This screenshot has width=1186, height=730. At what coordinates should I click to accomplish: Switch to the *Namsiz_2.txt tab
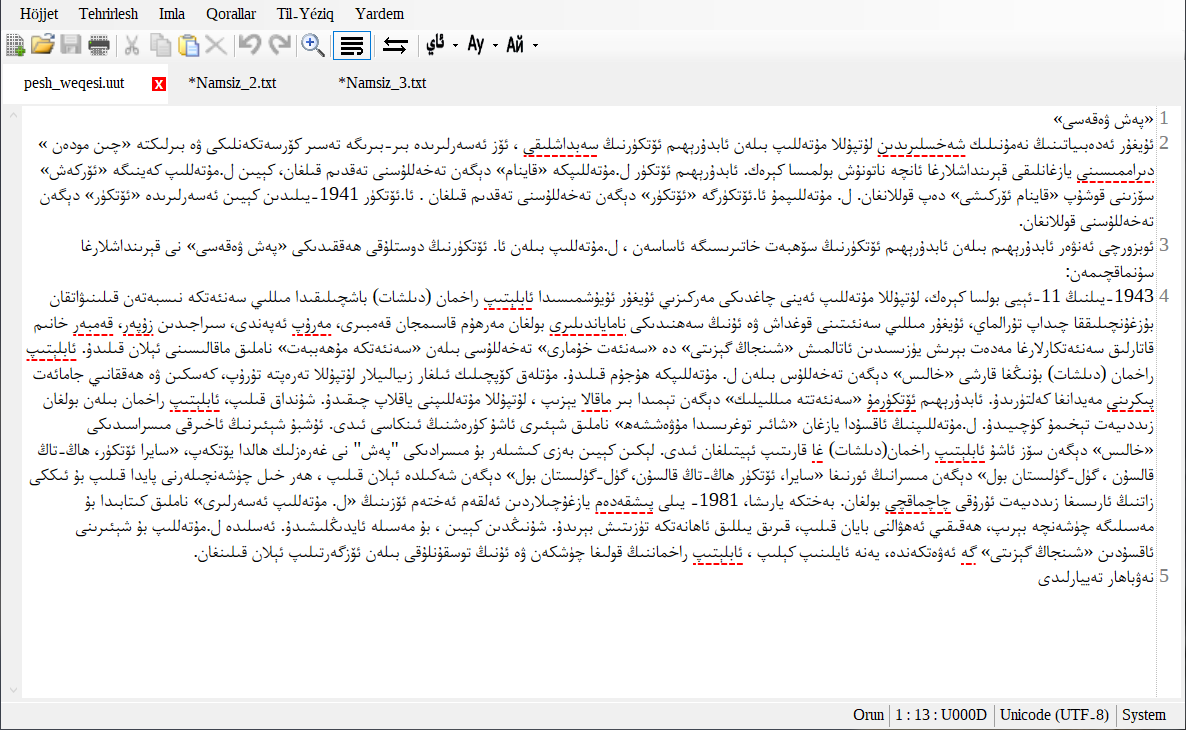(232, 83)
